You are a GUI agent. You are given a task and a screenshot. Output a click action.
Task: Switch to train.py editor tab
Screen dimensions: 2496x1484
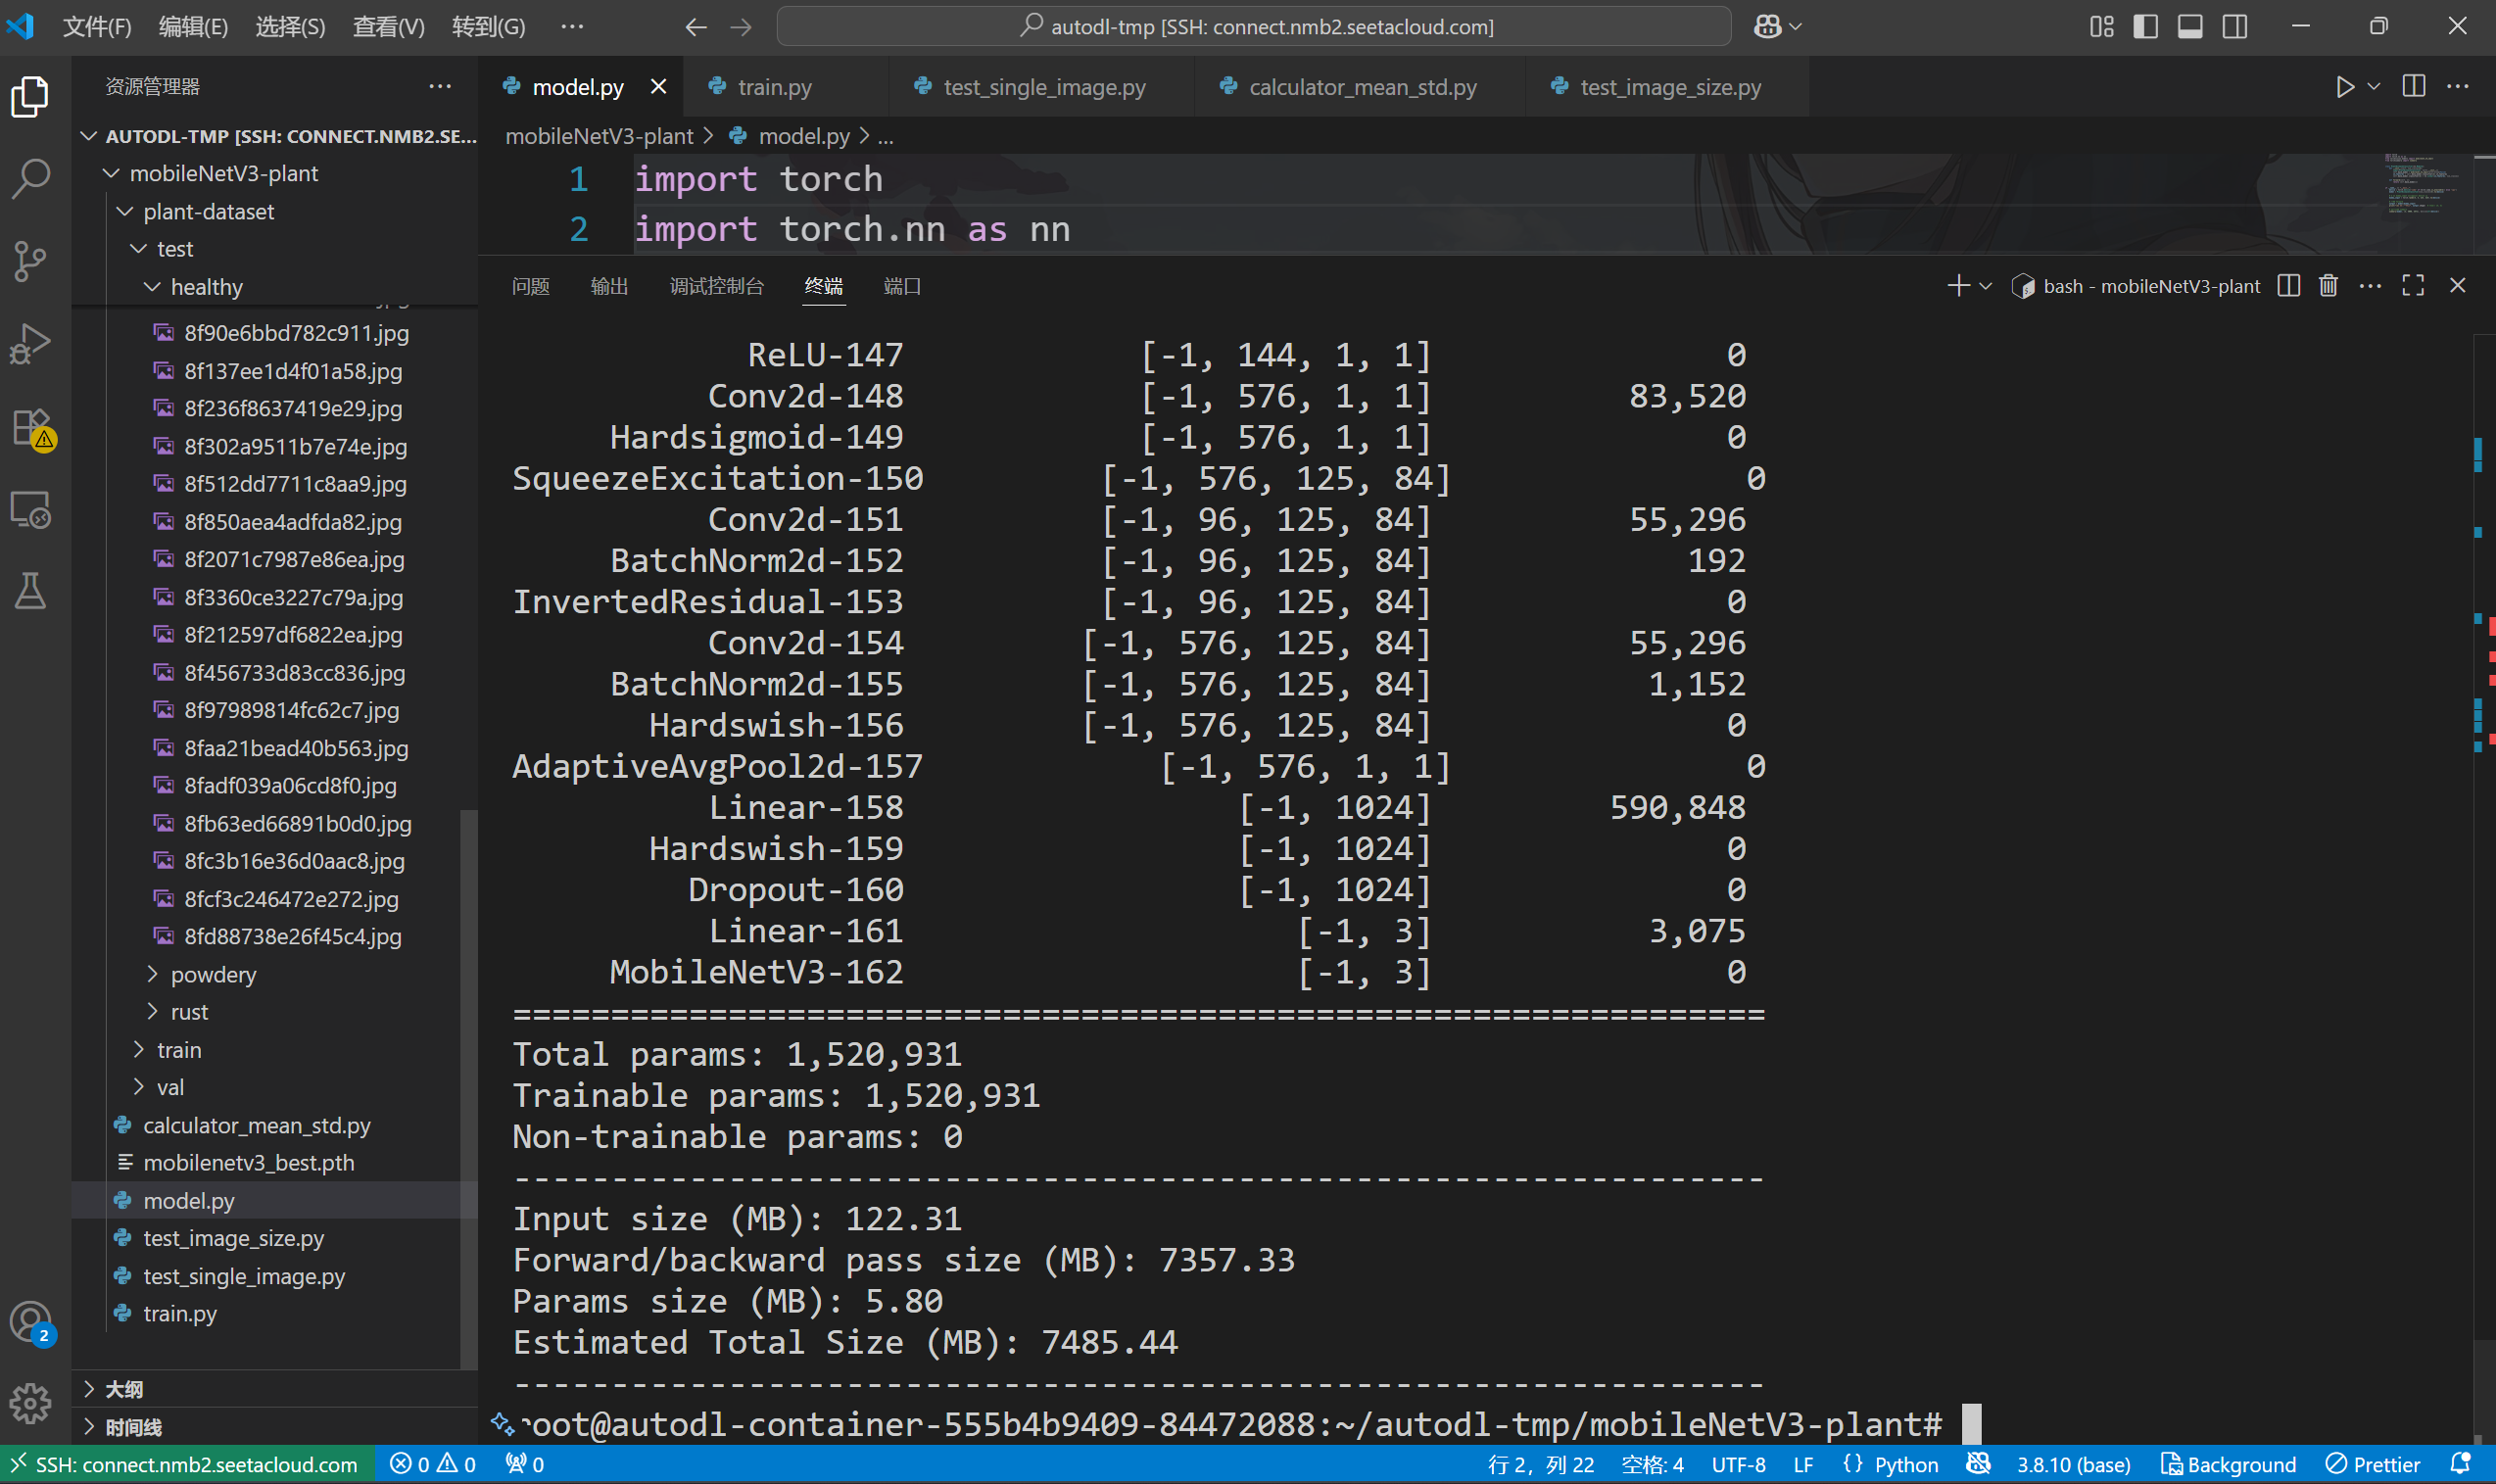(x=773, y=87)
